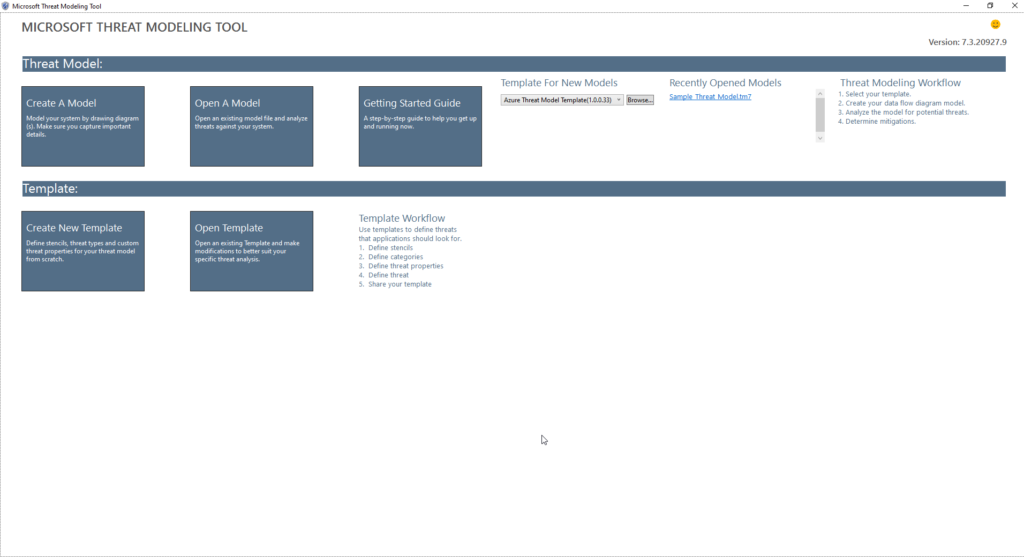The width and height of the screenshot is (1024, 557).
Task: Click the yellow smiley feedback icon
Action: point(995,24)
